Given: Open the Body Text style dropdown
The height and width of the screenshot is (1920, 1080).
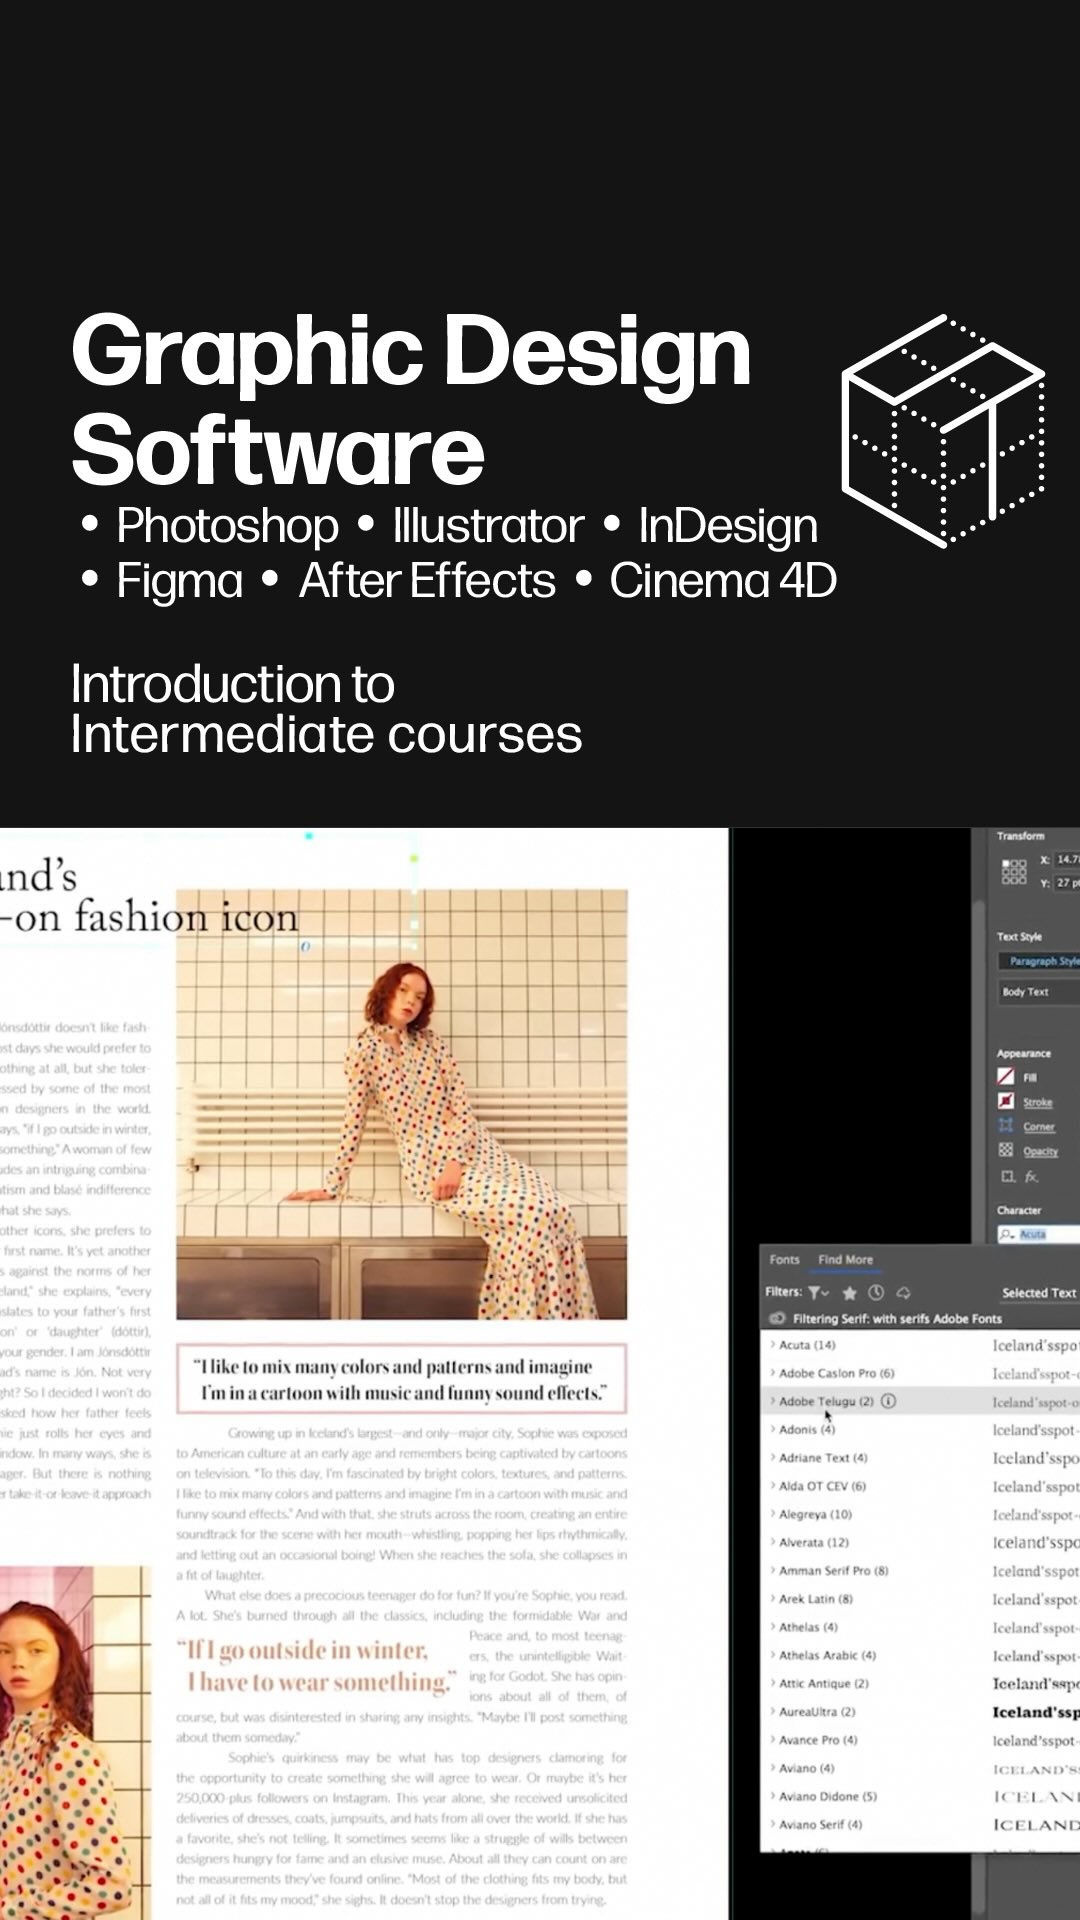Looking at the screenshot, I should [x=1038, y=992].
